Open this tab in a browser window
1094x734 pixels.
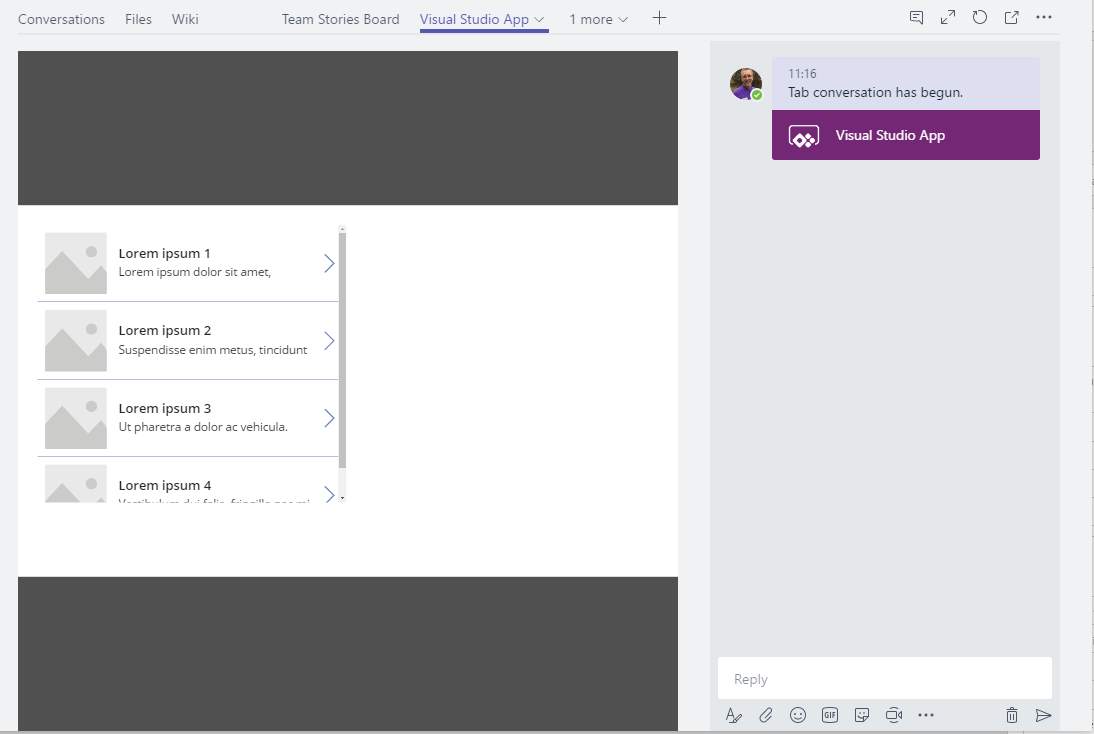(x=1011, y=17)
